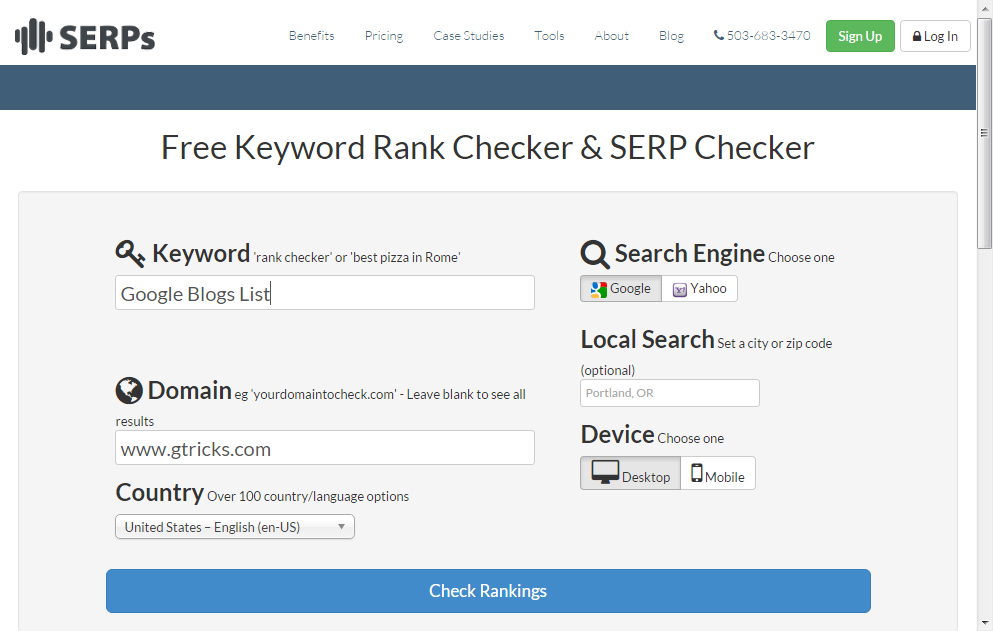Click the scrollbar up arrow
This screenshot has height=631, width=993.
(984, 8)
